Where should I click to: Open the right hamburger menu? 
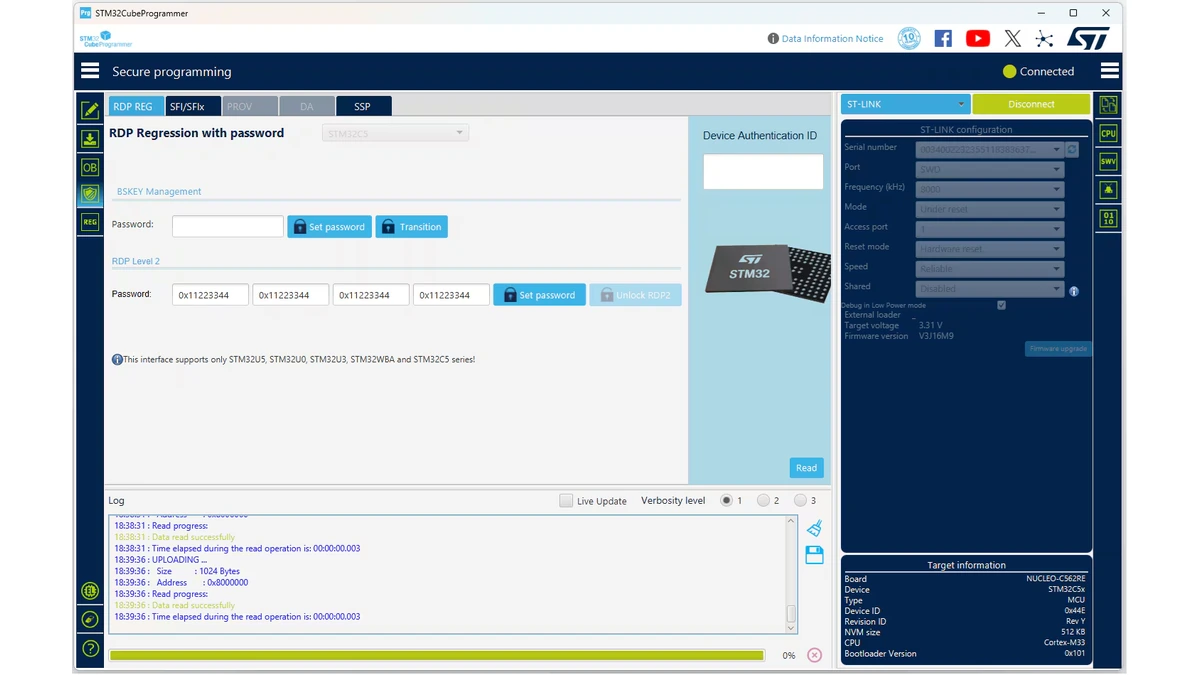pyautogui.click(x=1109, y=71)
